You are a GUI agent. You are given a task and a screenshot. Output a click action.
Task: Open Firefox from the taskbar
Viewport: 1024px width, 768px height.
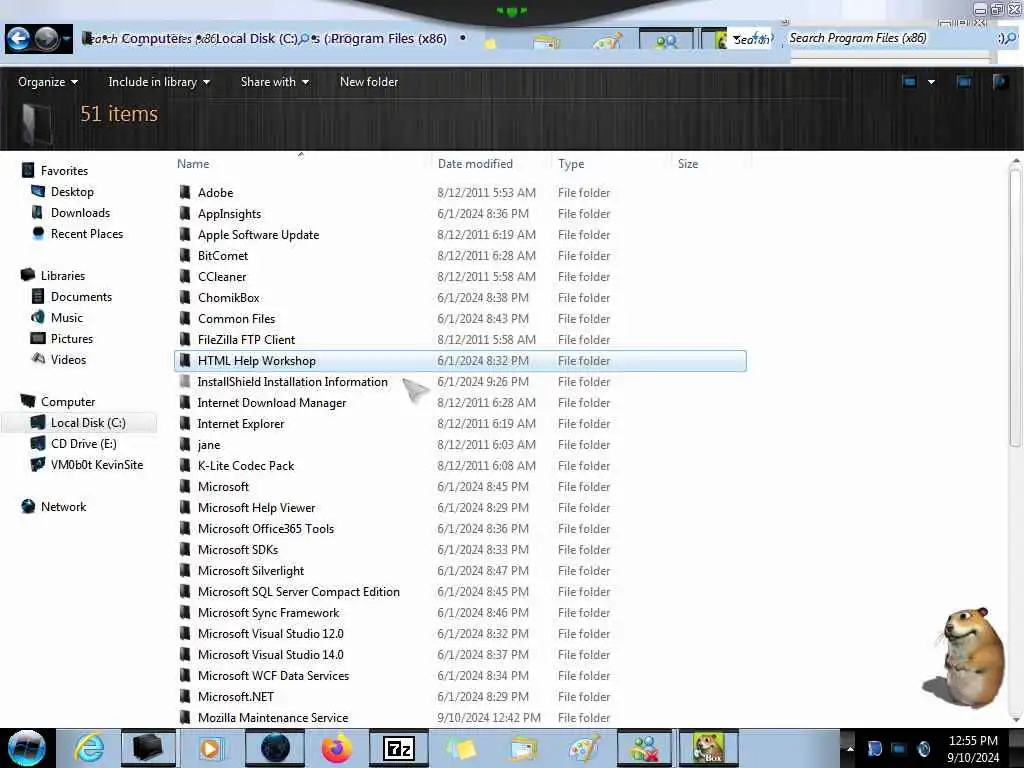(337, 748)
